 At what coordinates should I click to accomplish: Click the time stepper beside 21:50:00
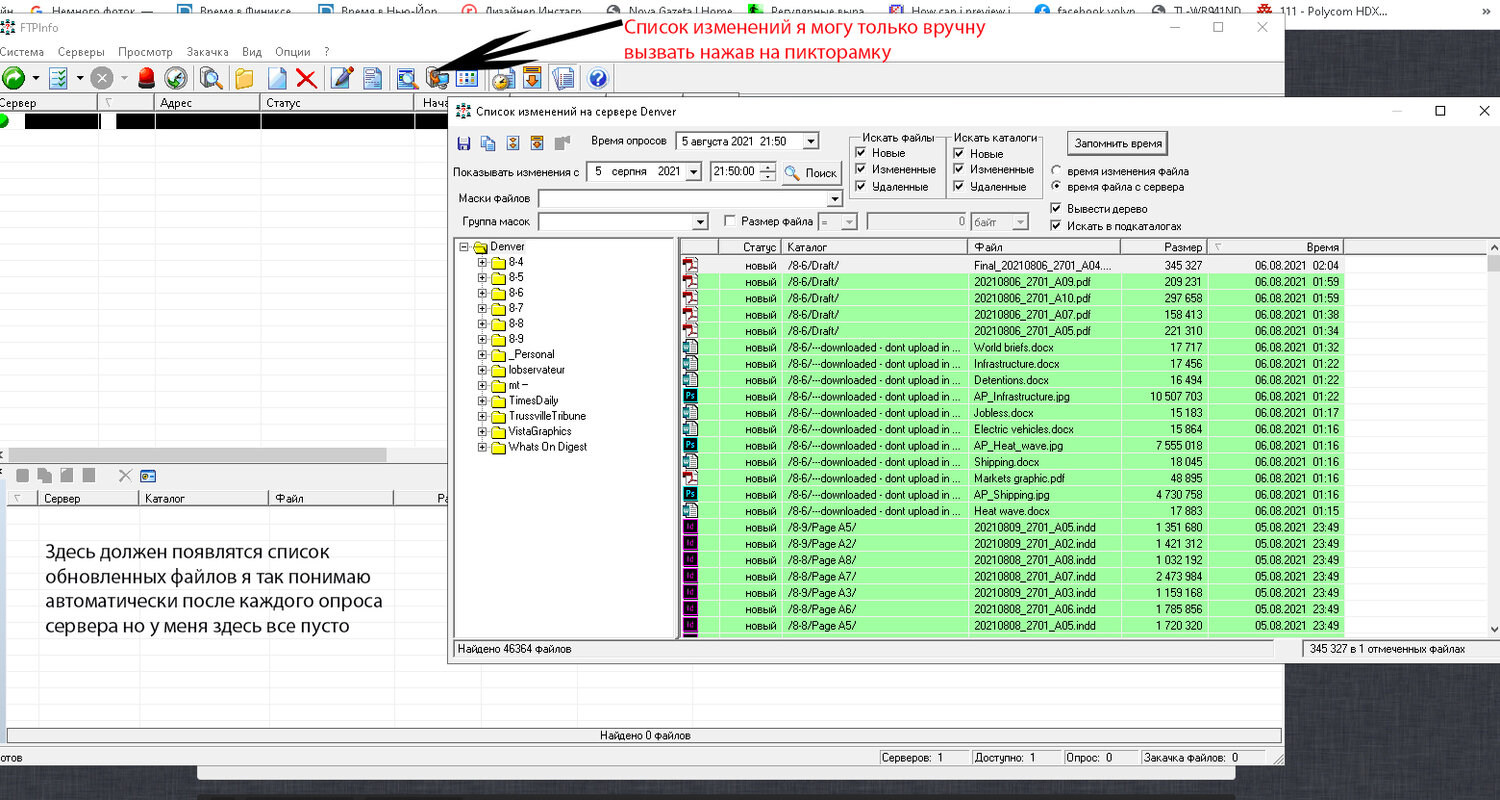[768, 172]
